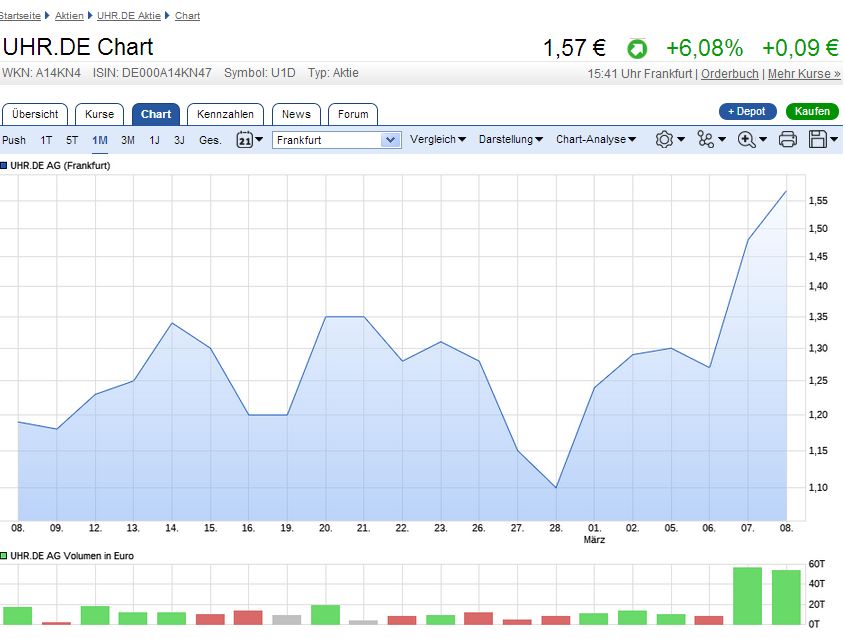Click the Symbol: U1D text

[260, 73]
